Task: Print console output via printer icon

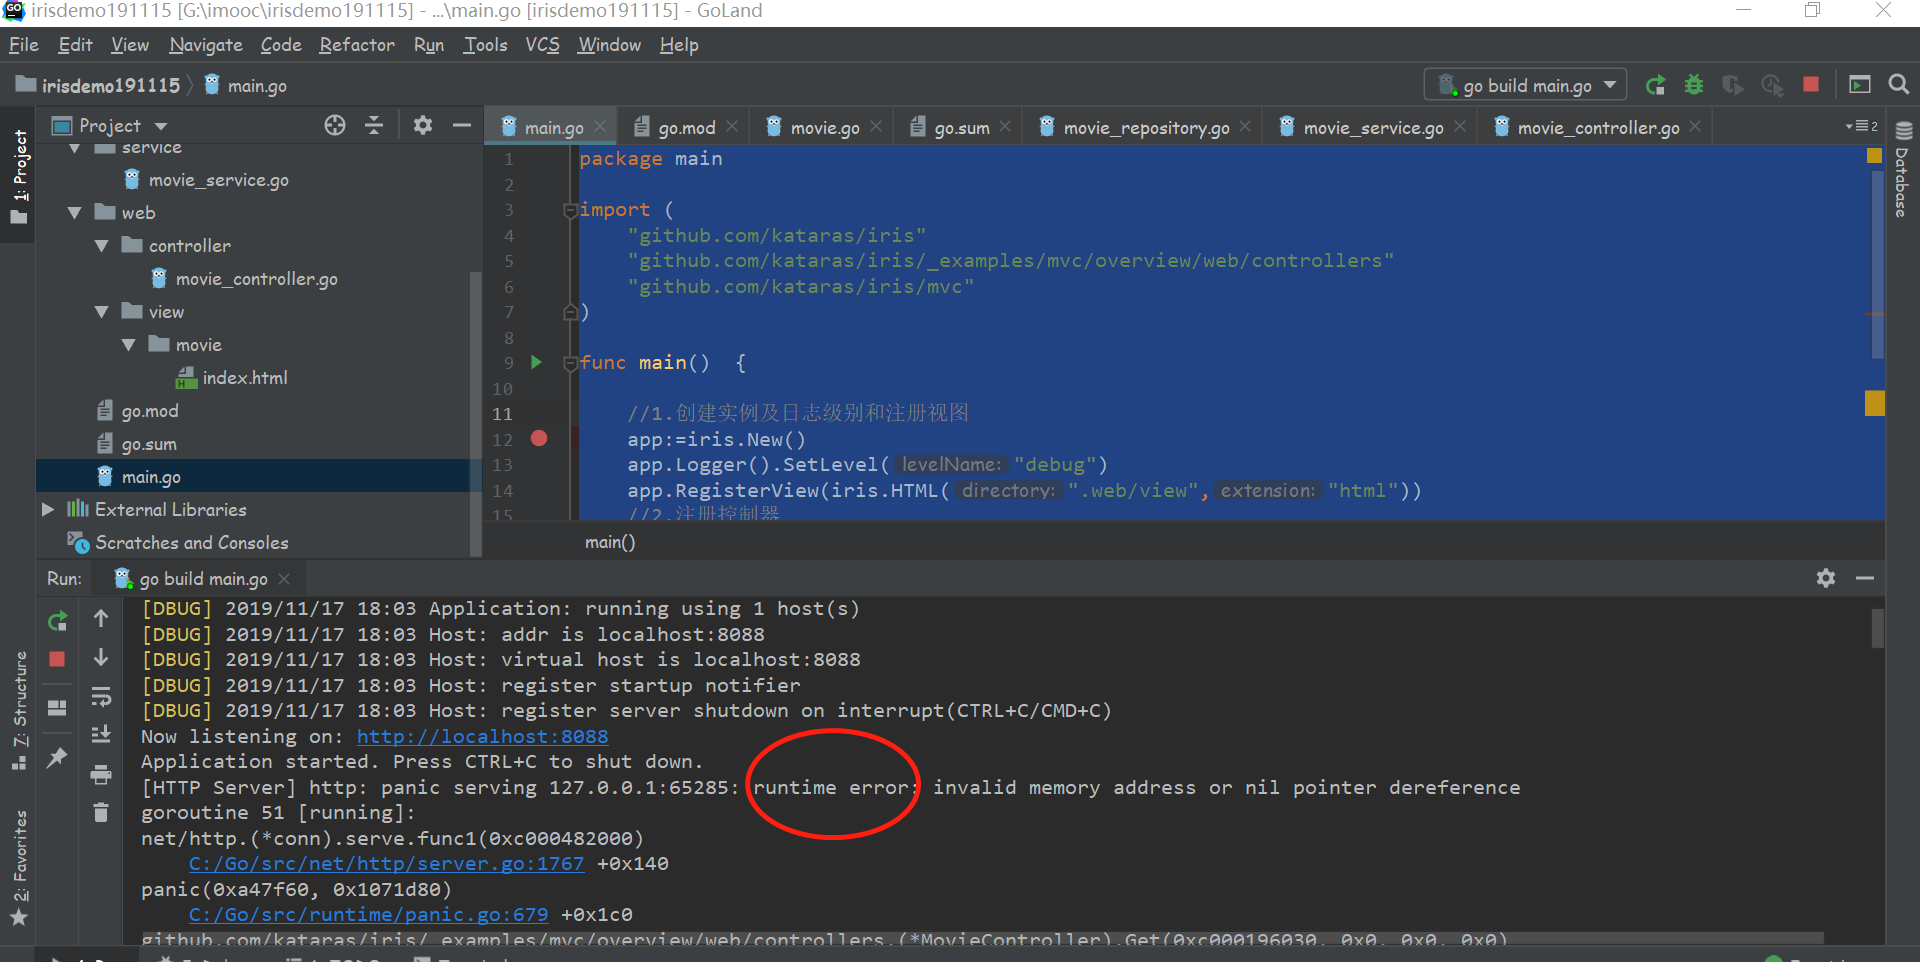Action: click(x=101, y=774)
